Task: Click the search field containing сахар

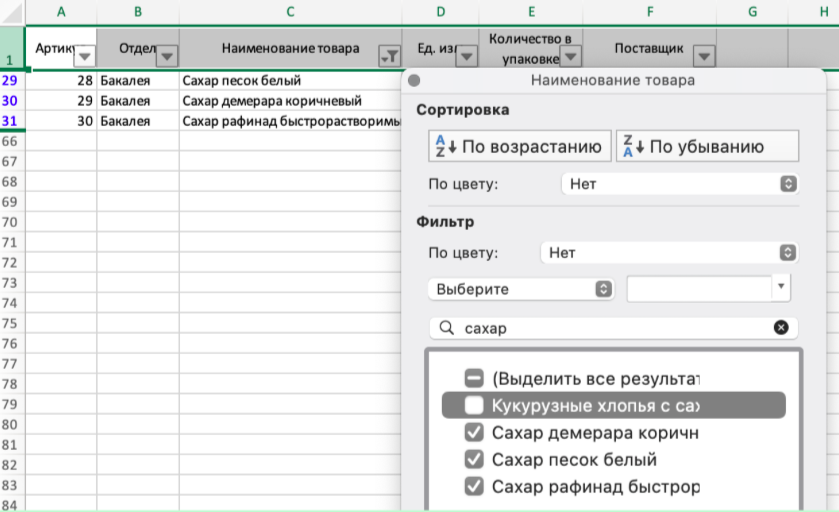Action: tap(613, 328)
